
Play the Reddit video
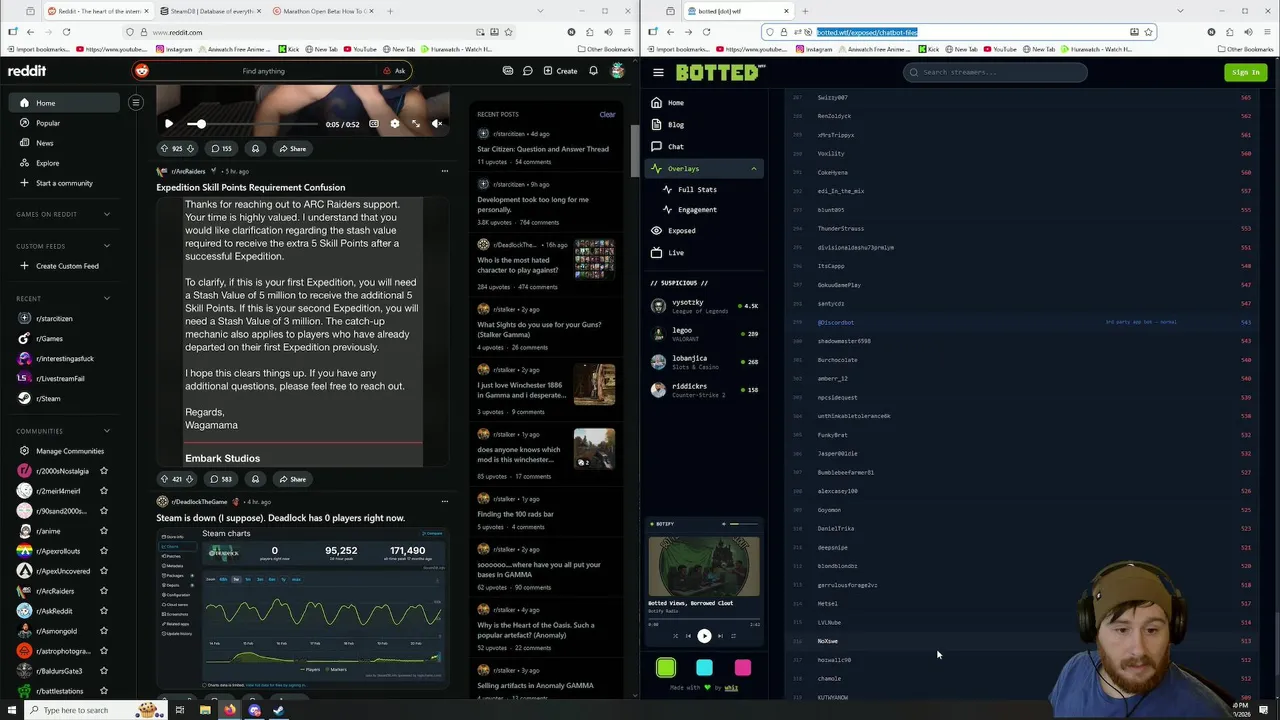click(169, 124)
